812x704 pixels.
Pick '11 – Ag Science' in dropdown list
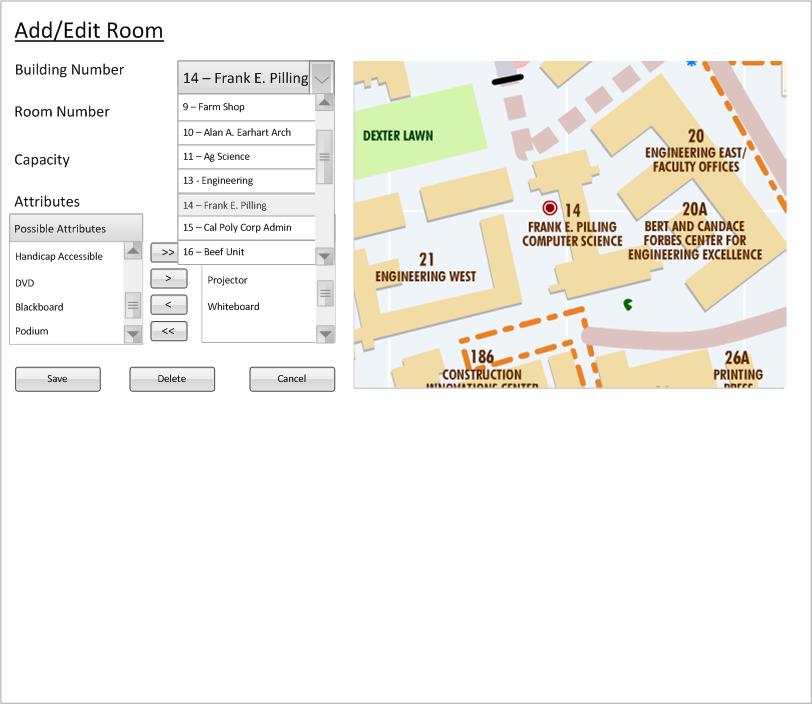[x=246, y=156]
